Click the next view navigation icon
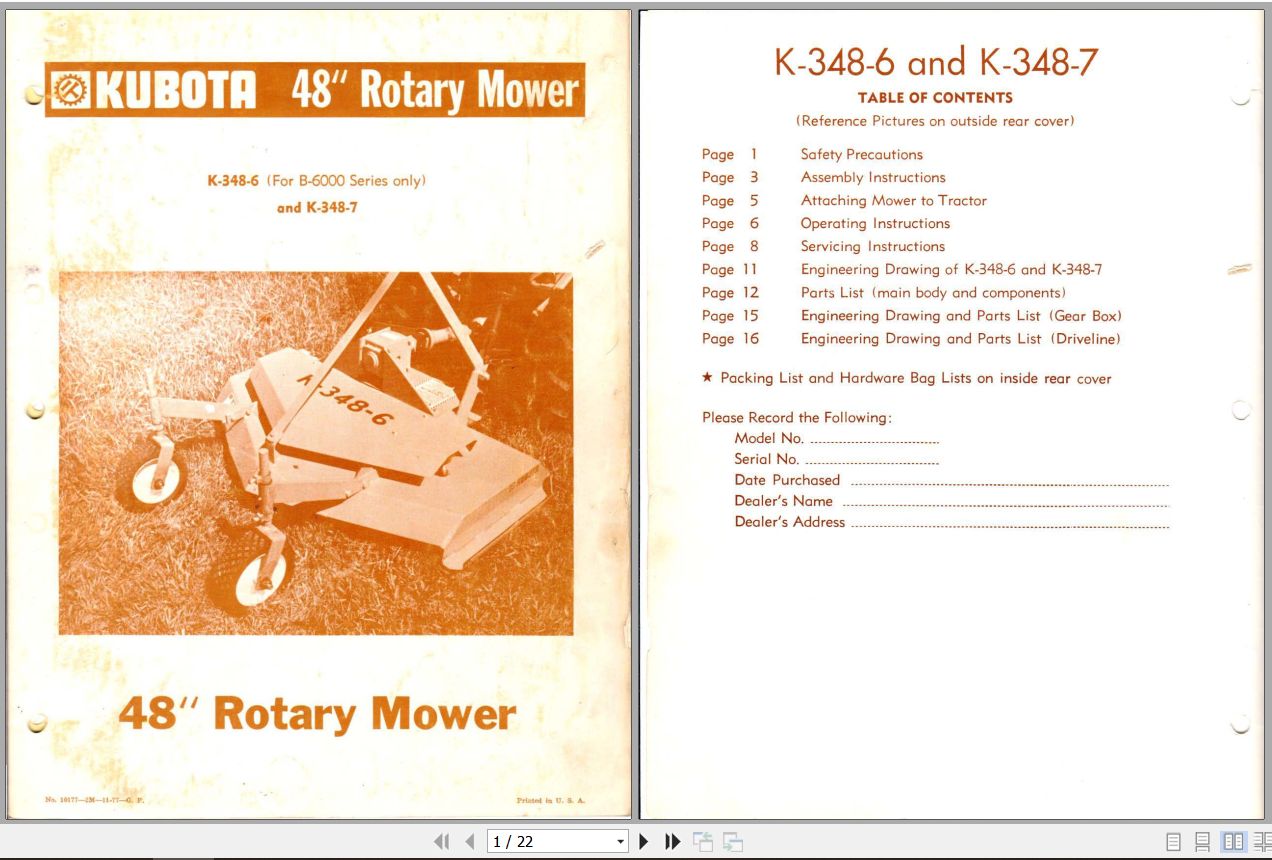Screen dimensions: 1272x860 click(x=733, y=842)
